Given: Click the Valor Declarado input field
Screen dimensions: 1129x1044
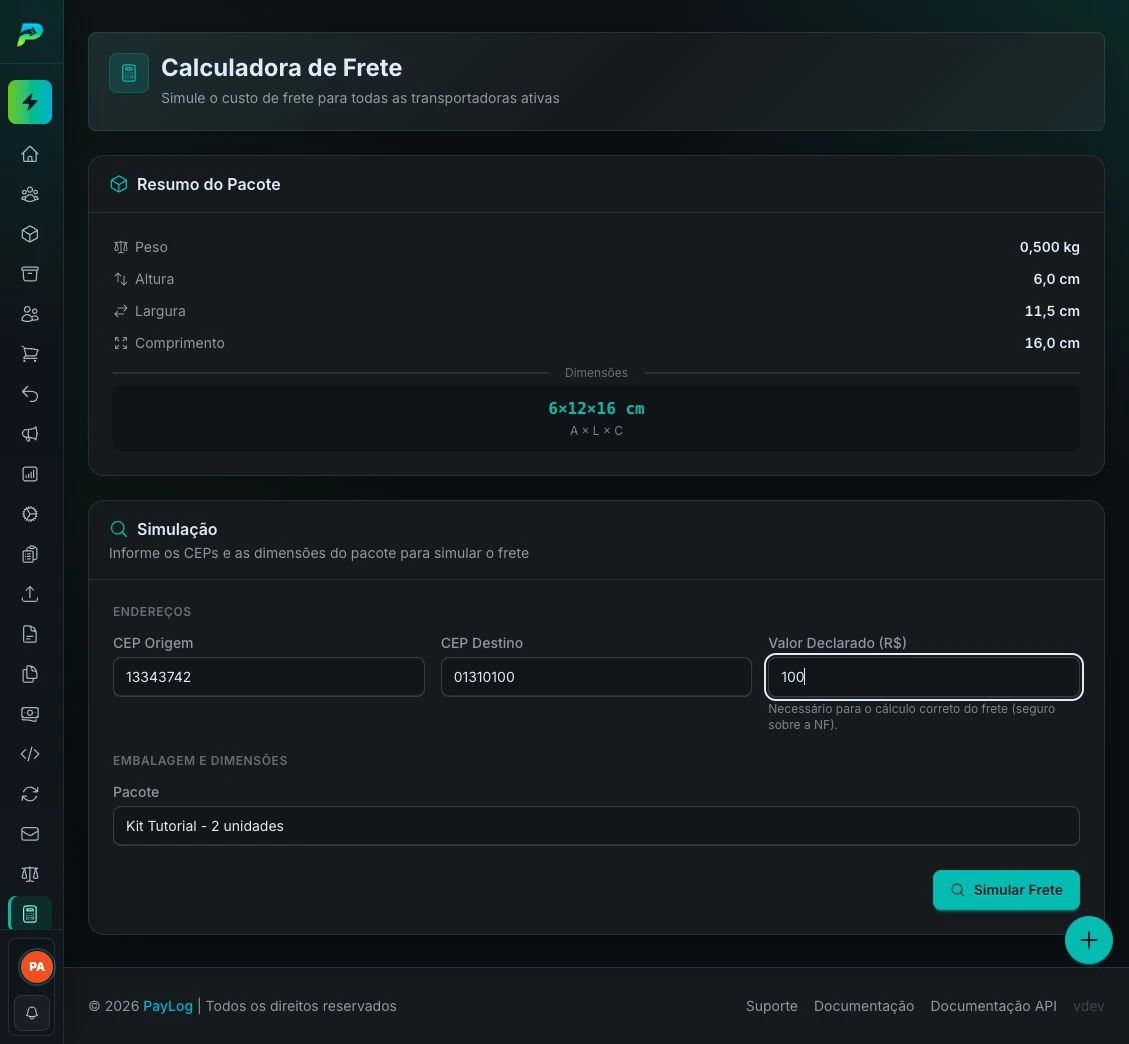Looking at the screenshot, I should click(x=924, y=677).
